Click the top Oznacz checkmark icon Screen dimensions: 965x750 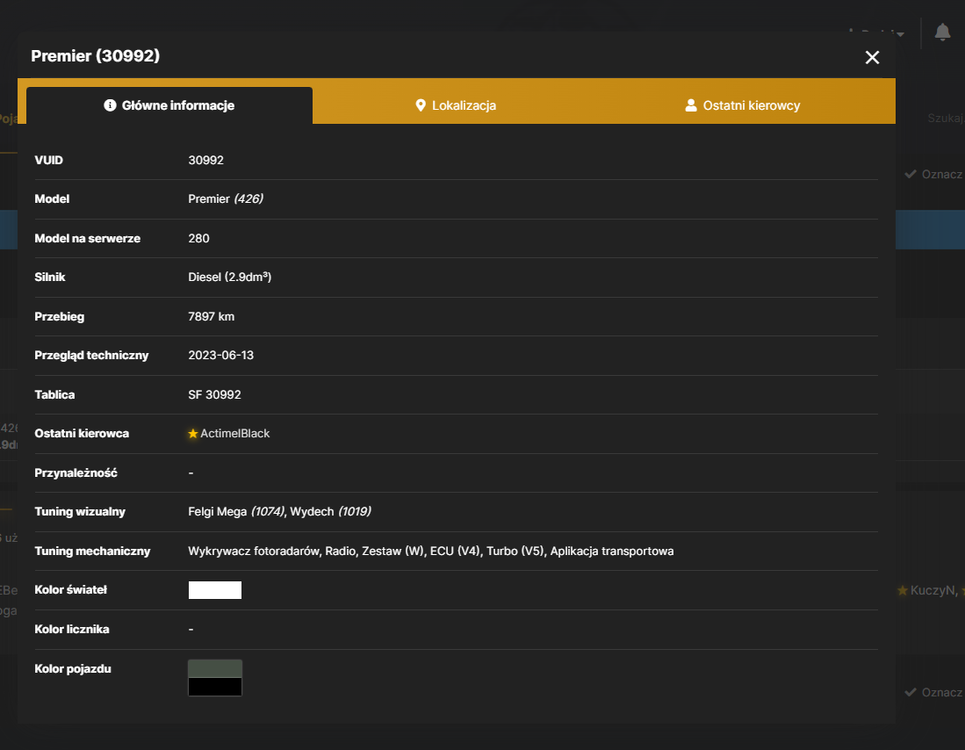910,174
